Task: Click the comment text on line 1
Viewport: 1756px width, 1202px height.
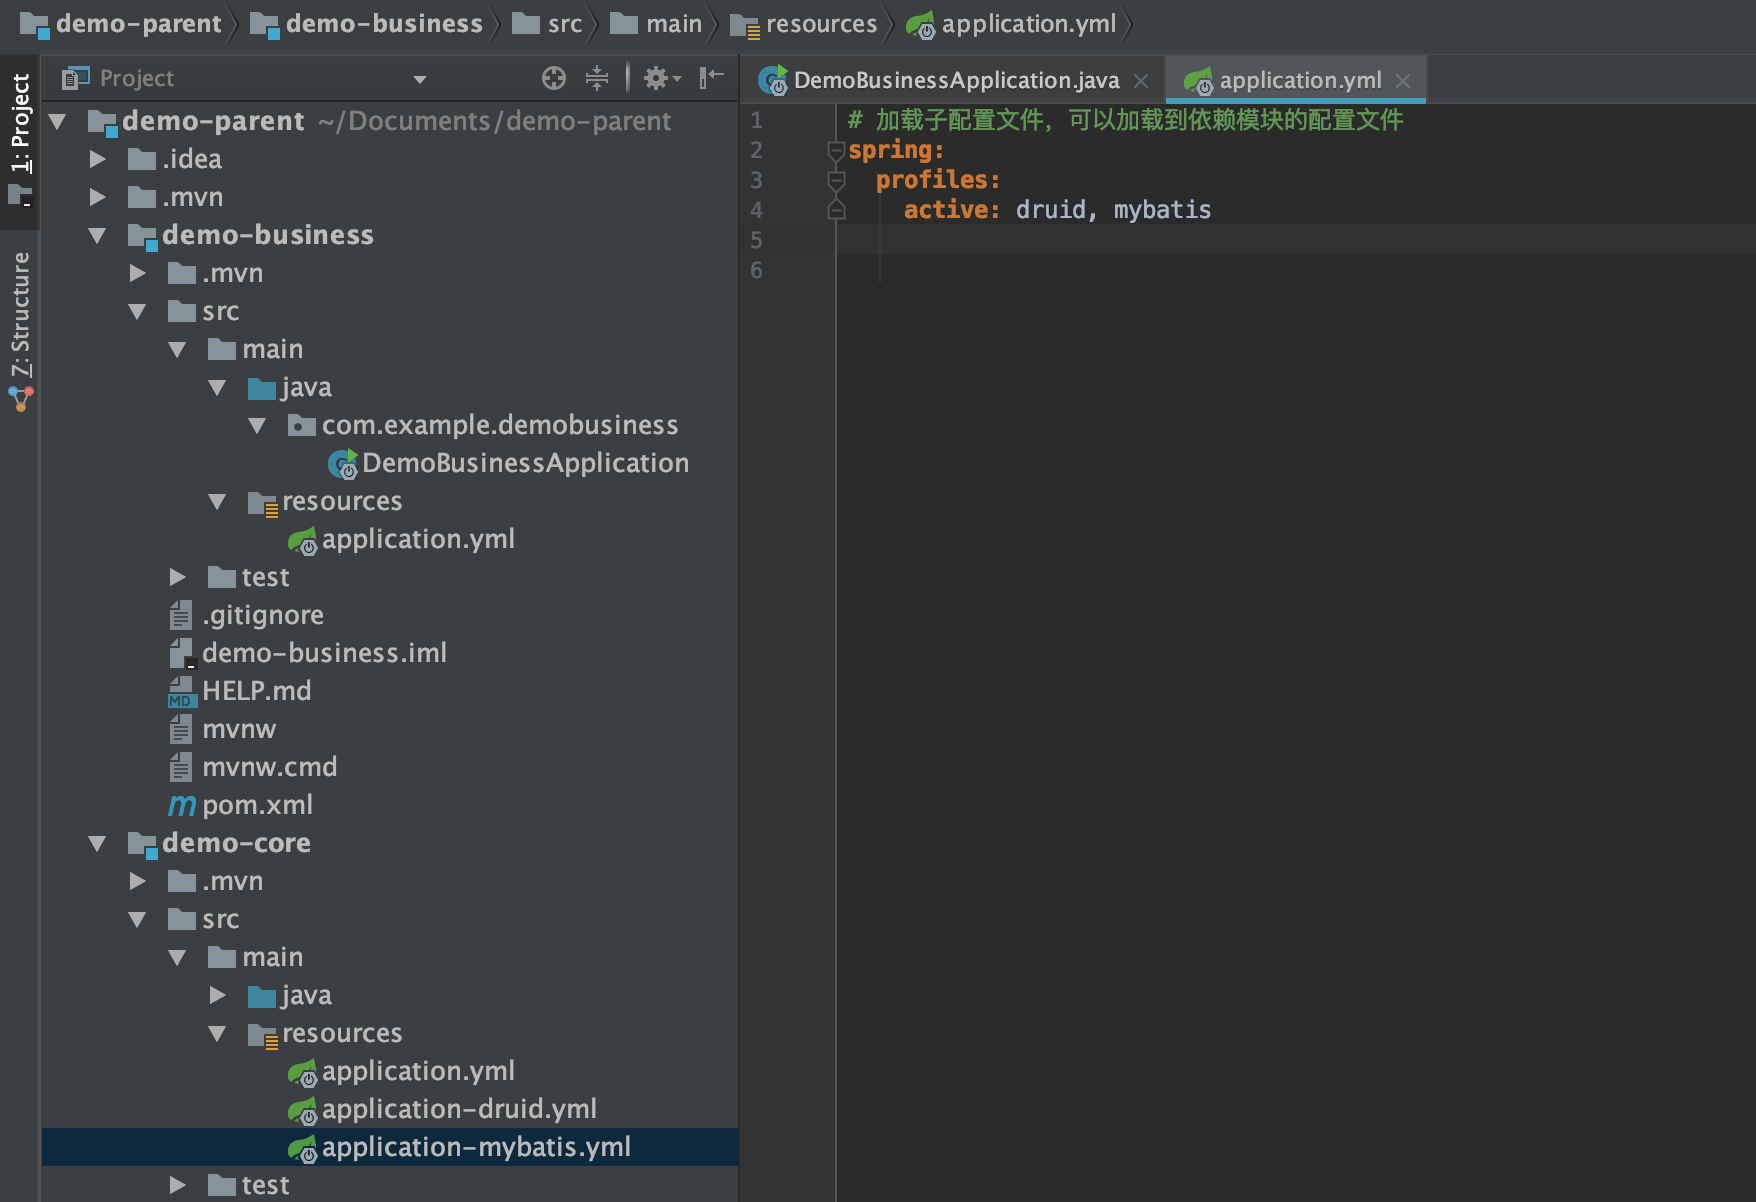Action: 1125,120
